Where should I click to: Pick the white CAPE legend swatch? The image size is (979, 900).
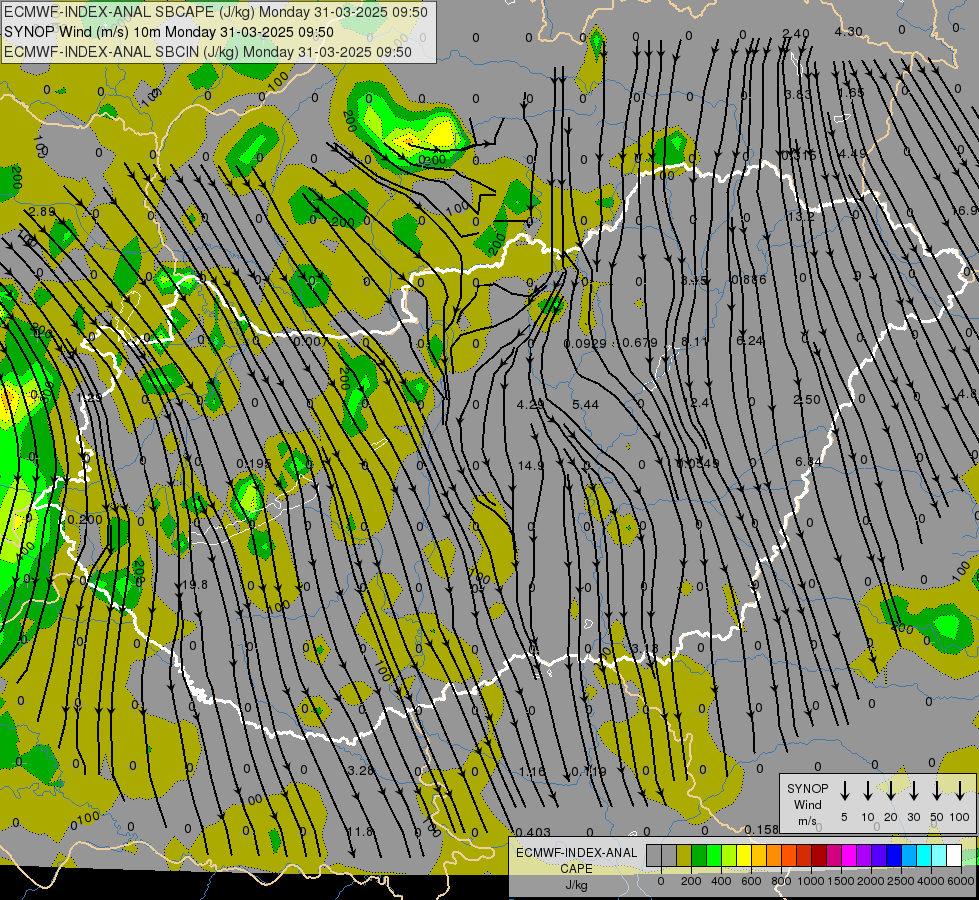coord(953,856)
